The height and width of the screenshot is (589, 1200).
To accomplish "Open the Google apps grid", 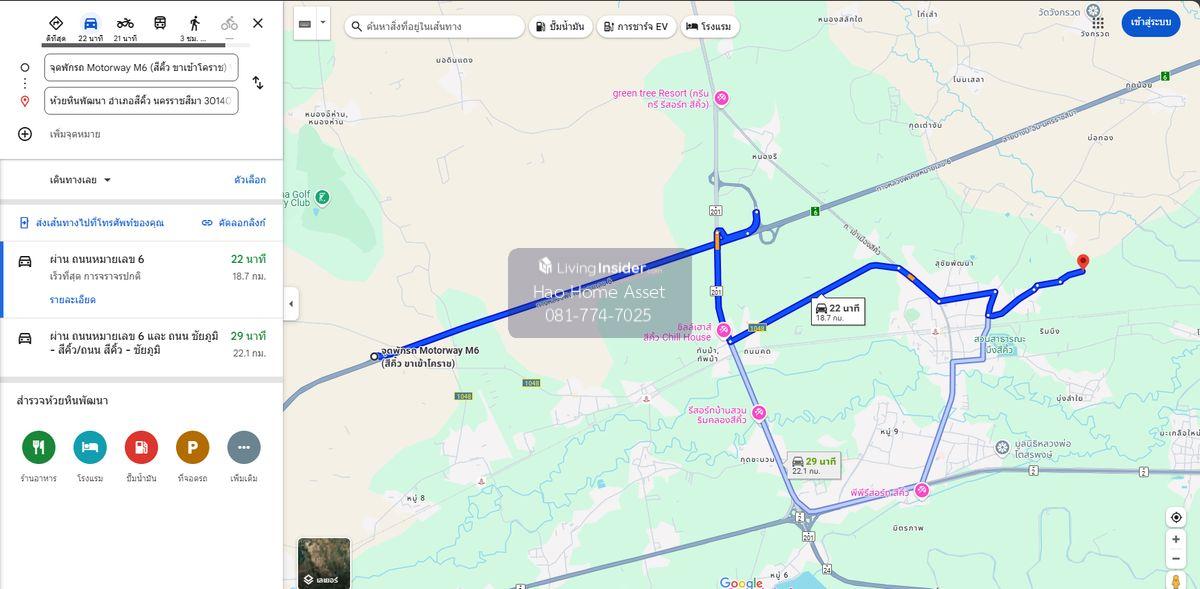I will pos(1098,23).
